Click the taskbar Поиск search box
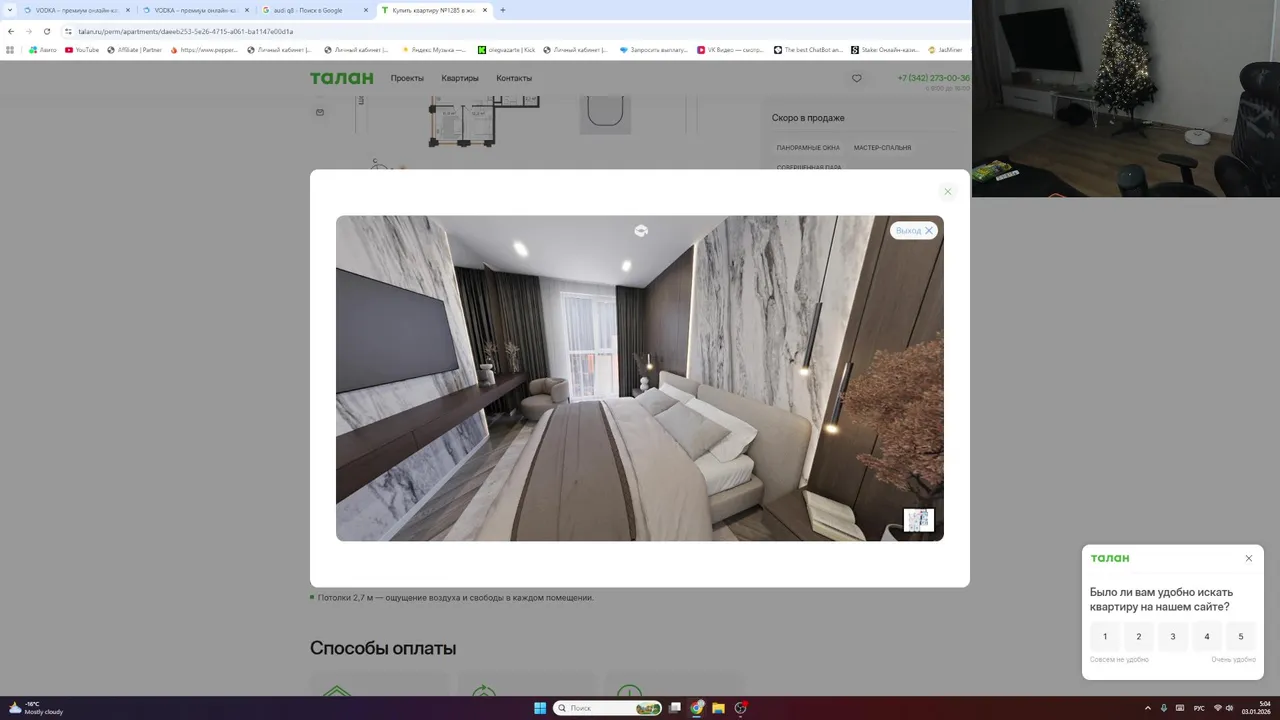Image resolution: width=1280 pixels, height=720 pixels. [608, 708]
